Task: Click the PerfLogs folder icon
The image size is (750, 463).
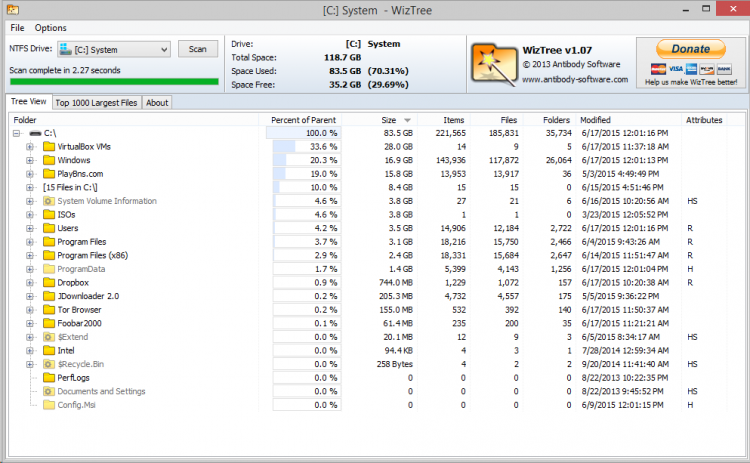Action: pyautogui.click(x=48, y=378)
